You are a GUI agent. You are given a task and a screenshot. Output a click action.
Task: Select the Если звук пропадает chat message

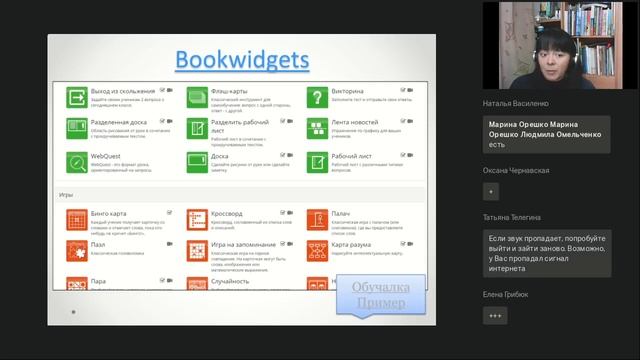[547, 253]
